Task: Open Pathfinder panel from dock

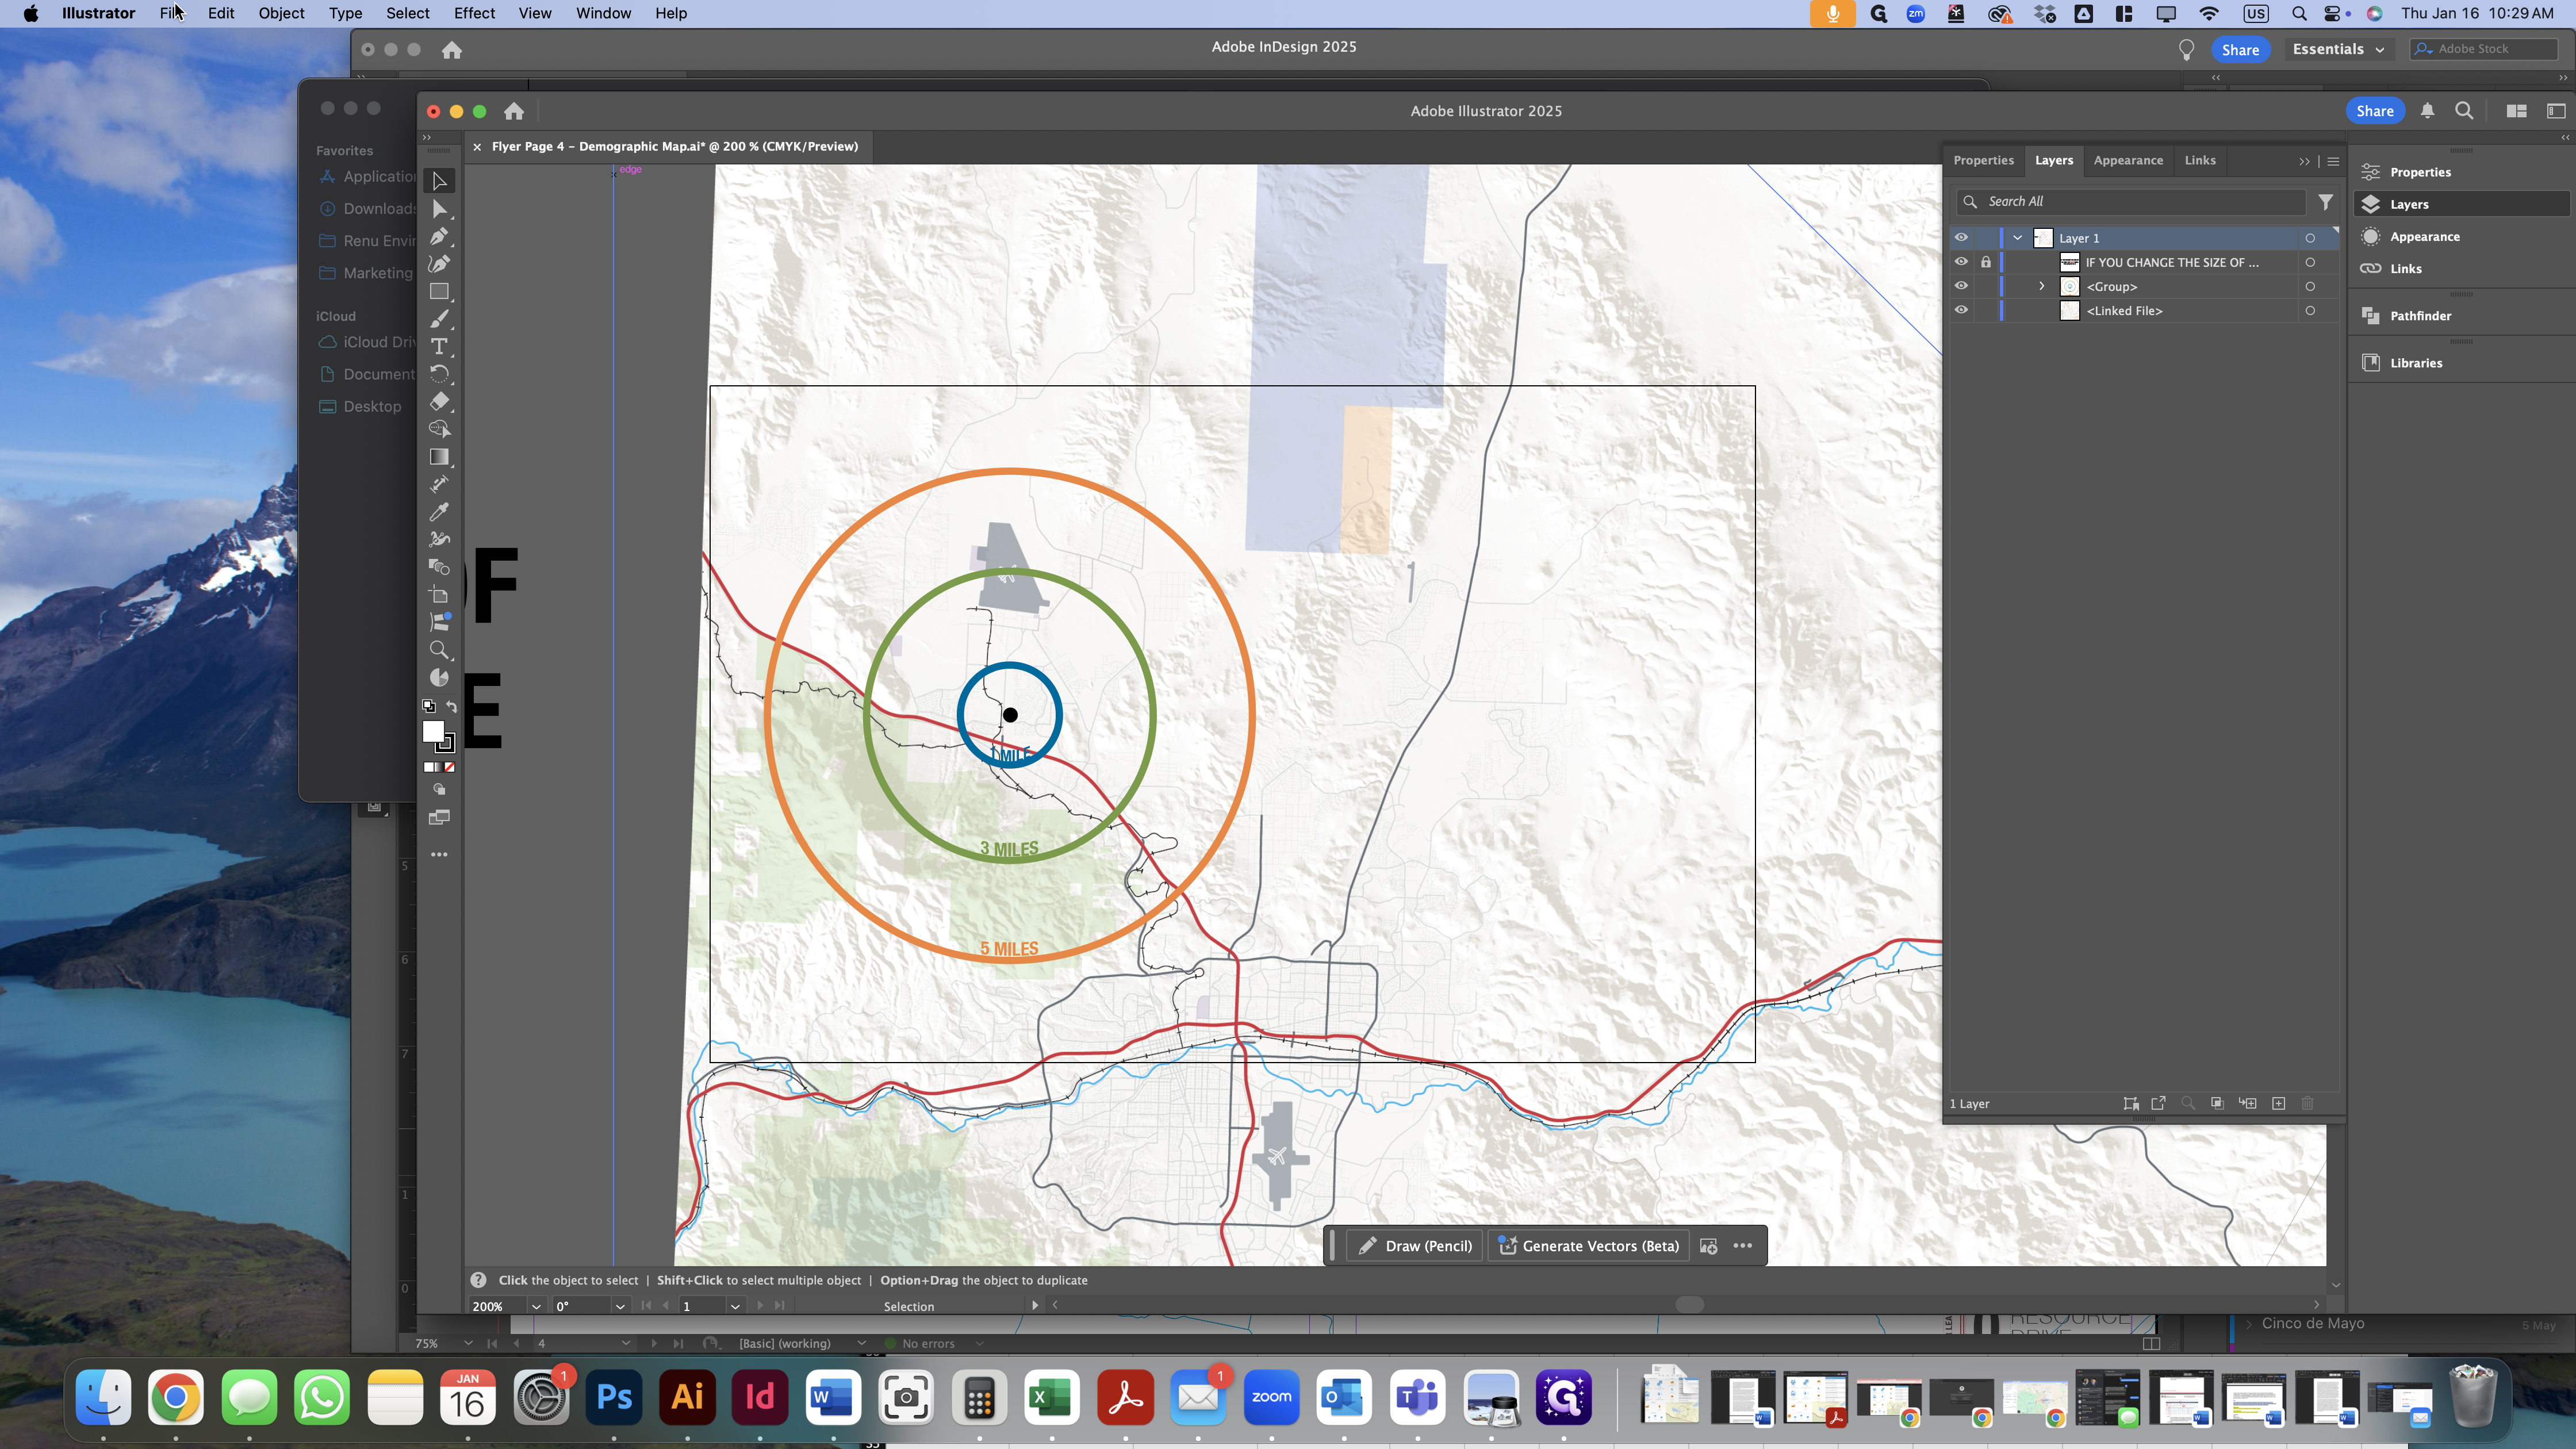Action: (x=2419, y=316)
